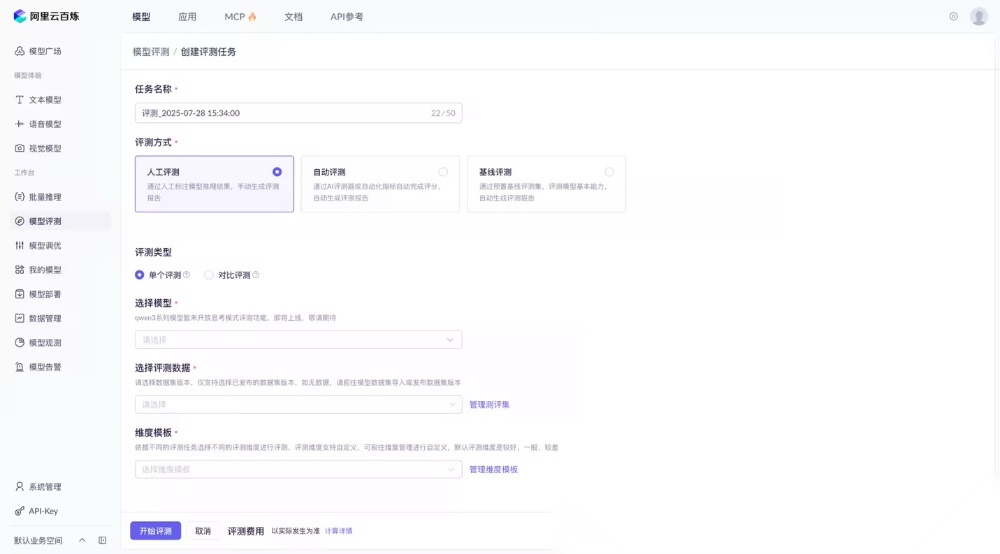Open 管理维度模板 link
This screenshot has width=1000, height=554.
[x=494, y=469]
